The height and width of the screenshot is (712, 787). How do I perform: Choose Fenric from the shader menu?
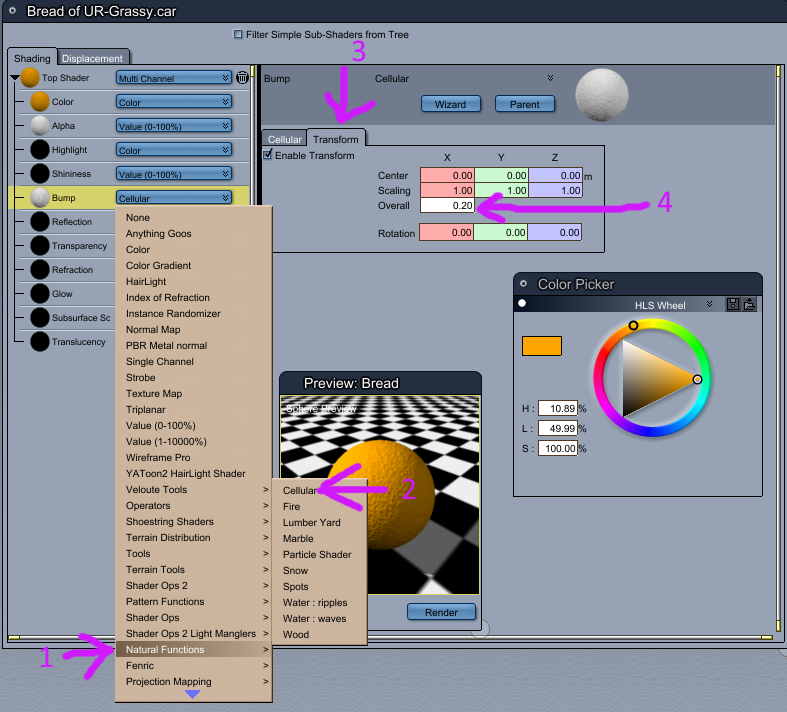tap(194, 665)
